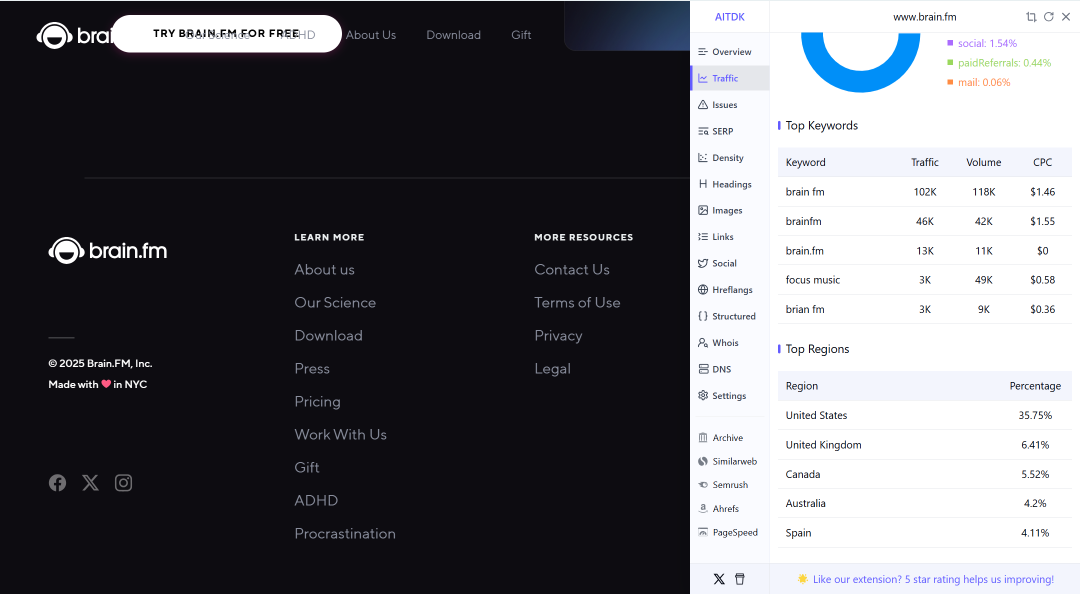The image size is (1080, 594).
Task: Open the Gift footer link
Action: coord(307,468)
